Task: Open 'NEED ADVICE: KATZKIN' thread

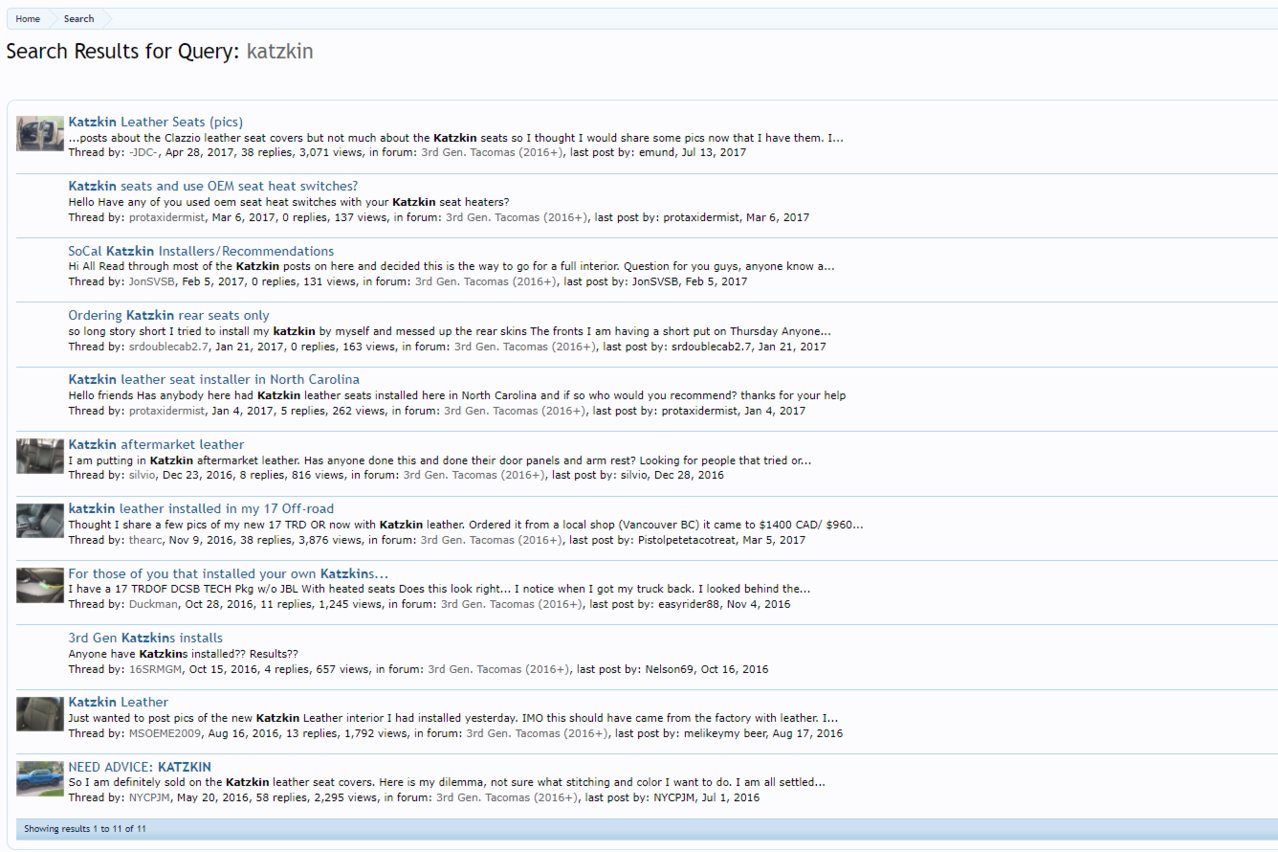Action: (x=140, y=767)
